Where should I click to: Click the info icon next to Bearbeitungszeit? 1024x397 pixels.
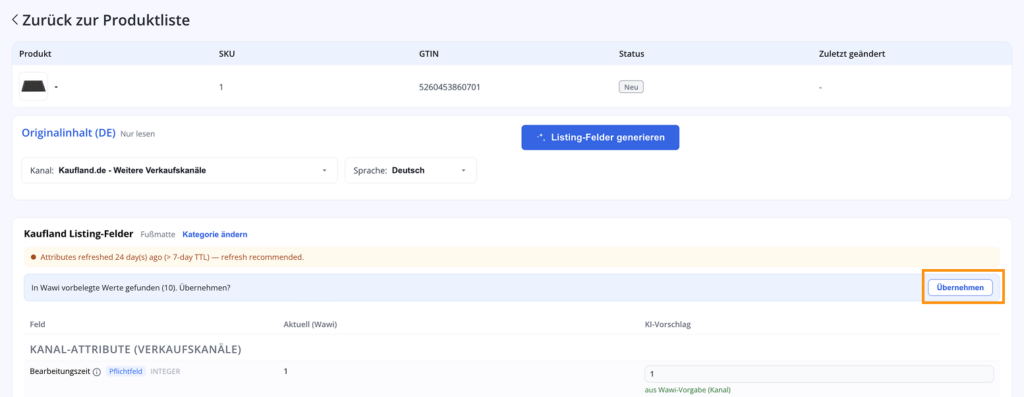pos(97,372)
